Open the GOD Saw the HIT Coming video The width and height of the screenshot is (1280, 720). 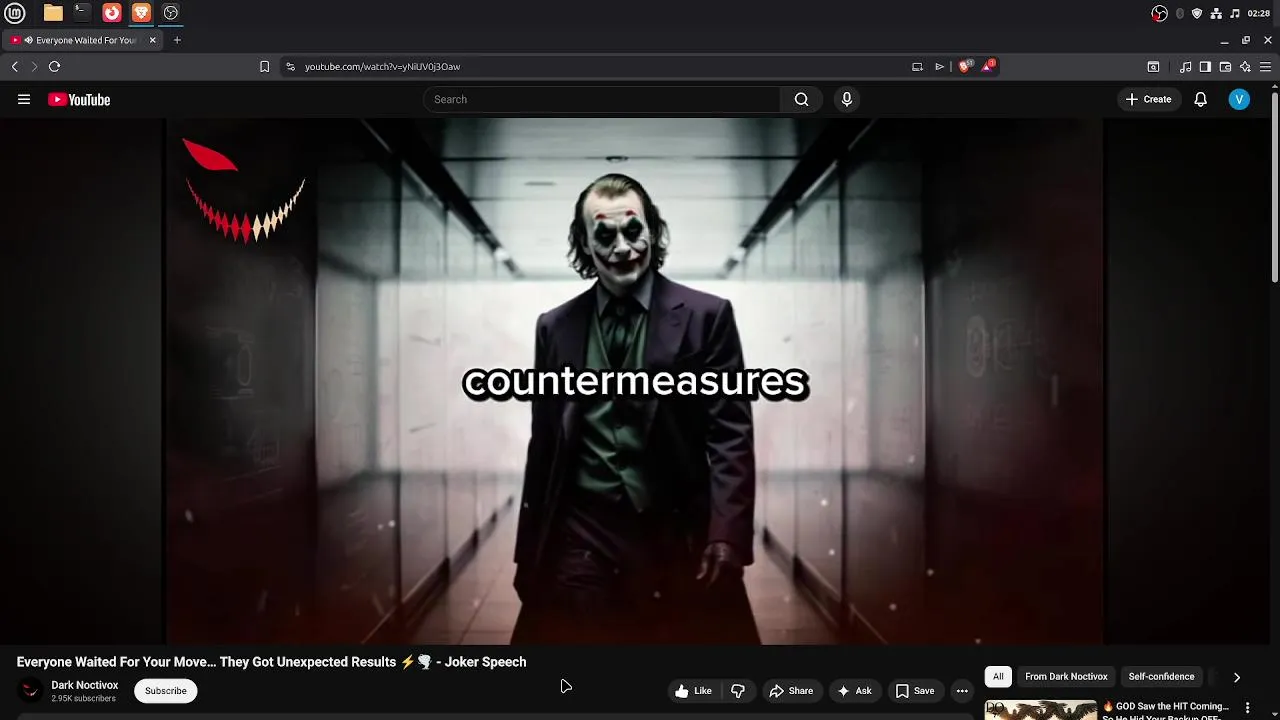[1166, 710]
